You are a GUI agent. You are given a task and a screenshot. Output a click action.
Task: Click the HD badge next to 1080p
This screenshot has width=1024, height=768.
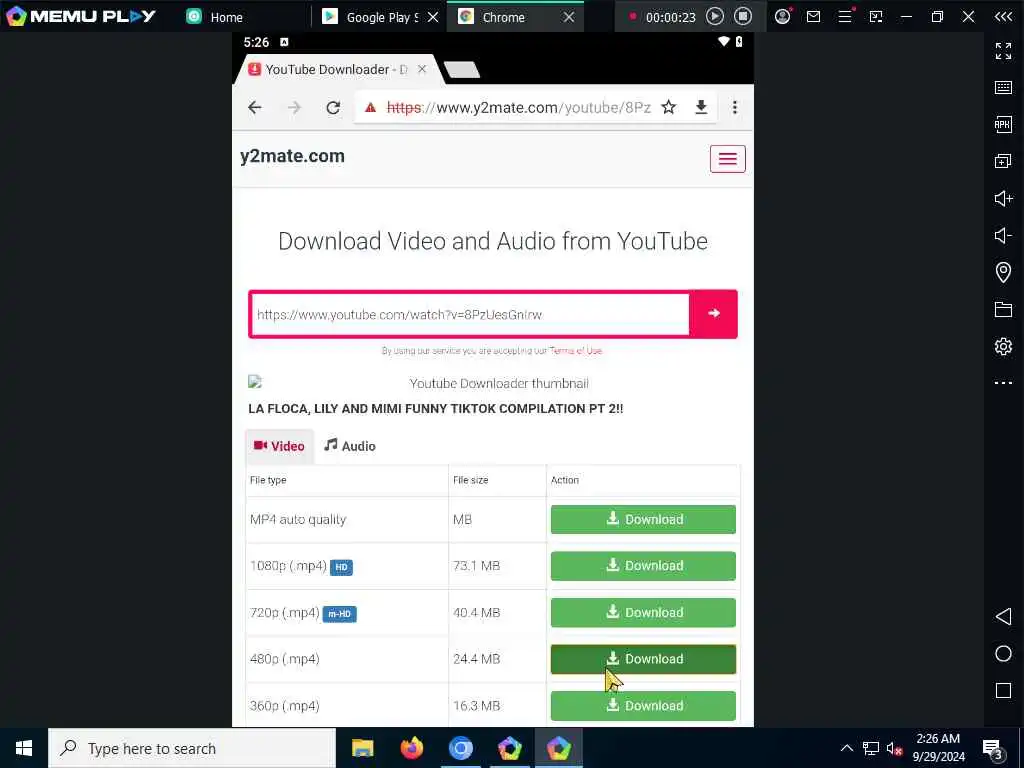tap(341, 568)
